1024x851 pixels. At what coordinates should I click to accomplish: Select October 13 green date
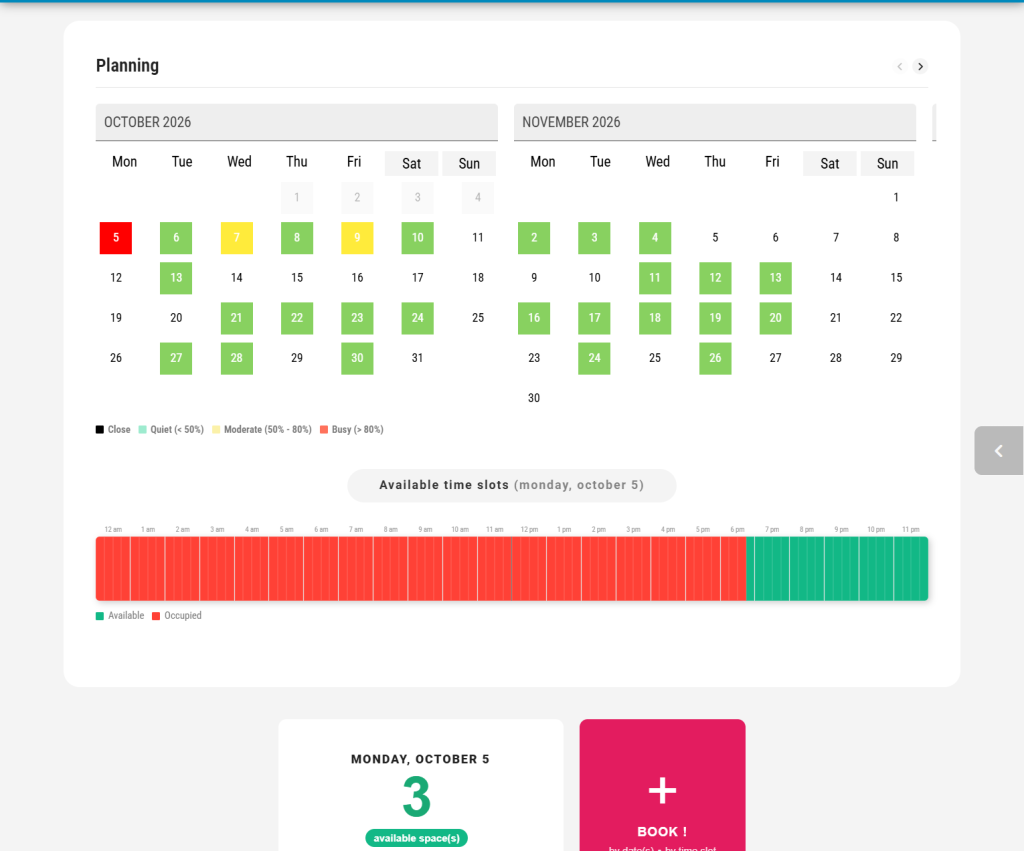[176, 278]
